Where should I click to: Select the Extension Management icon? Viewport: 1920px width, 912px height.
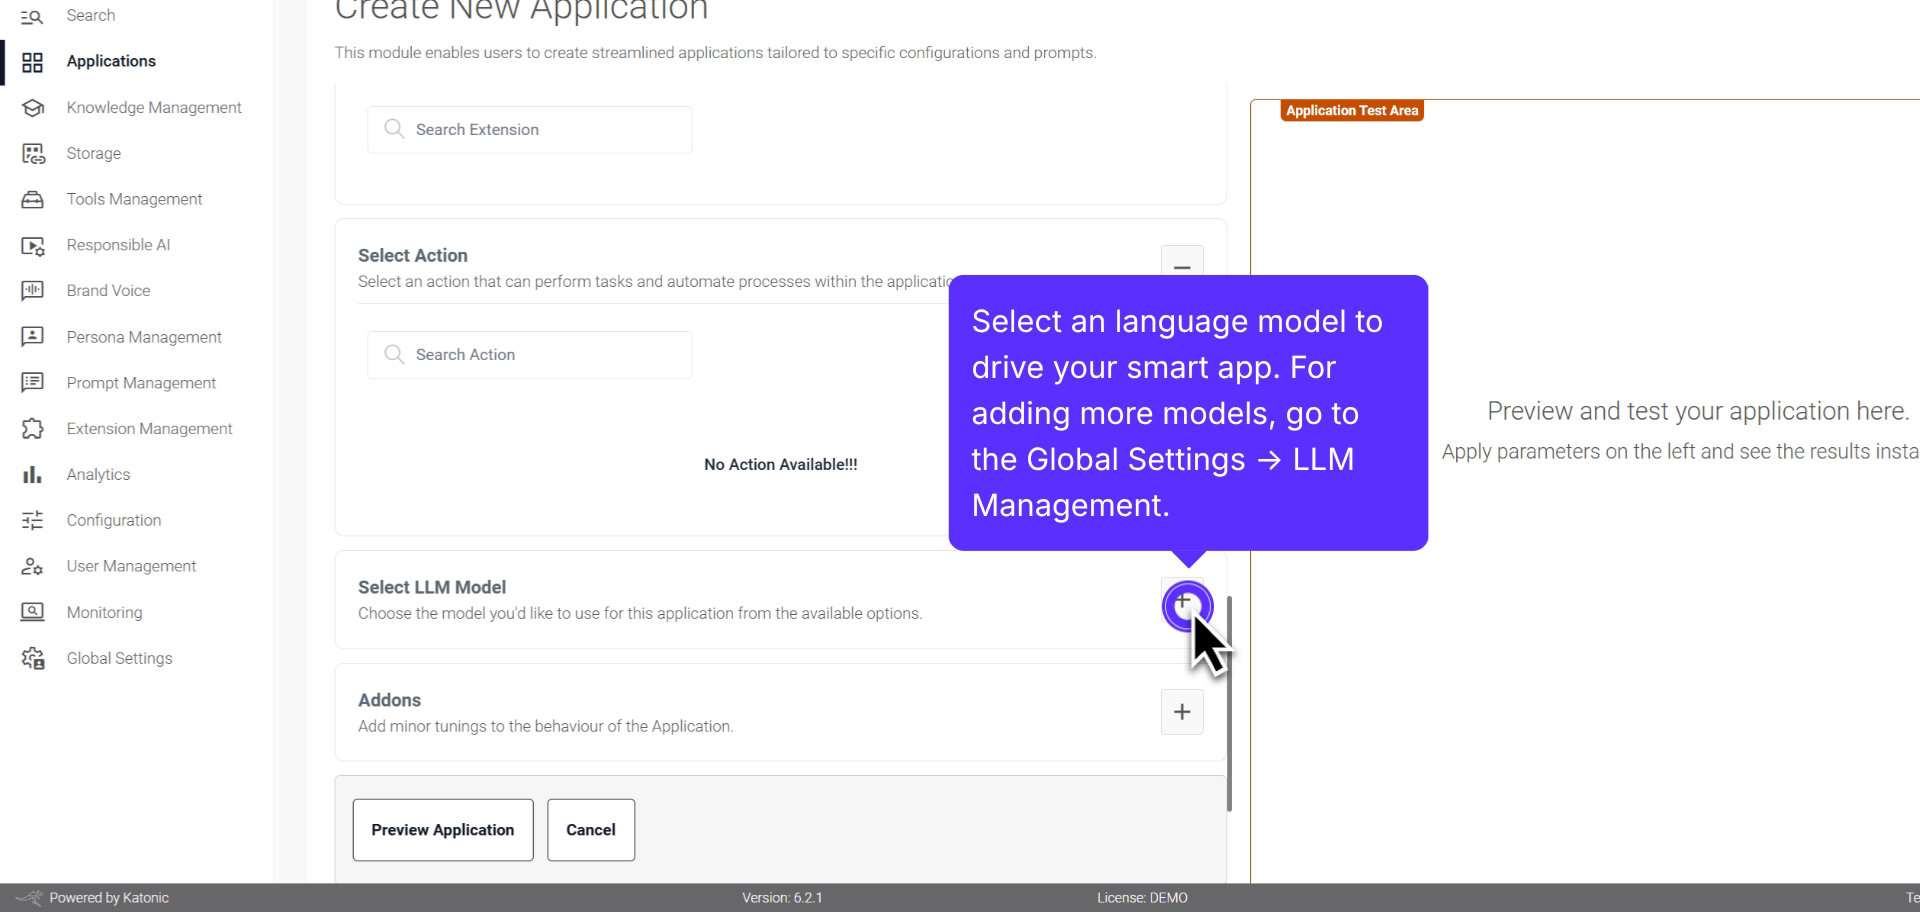pyautogui.click(x=33, y=428)
